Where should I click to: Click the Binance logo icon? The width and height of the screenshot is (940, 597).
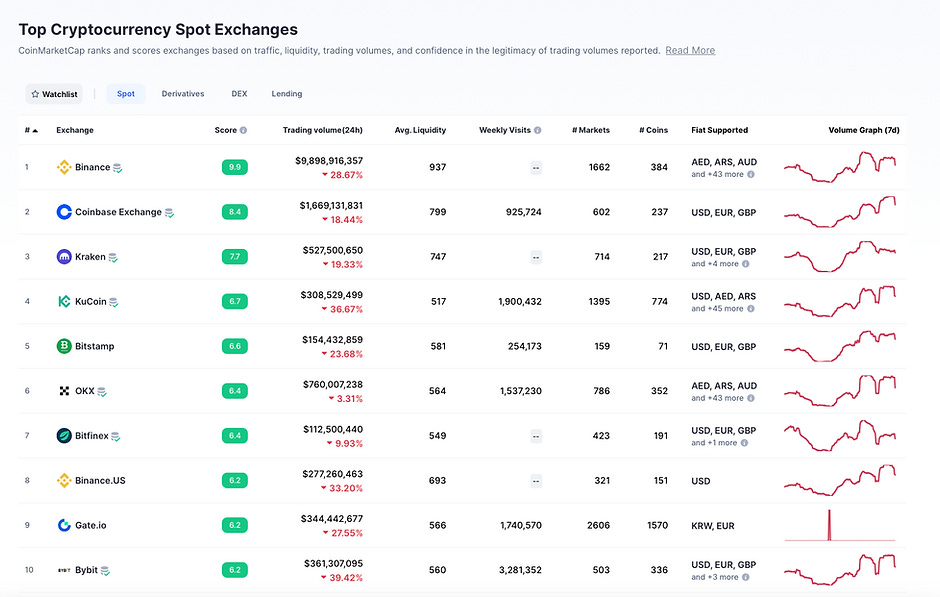64,167
